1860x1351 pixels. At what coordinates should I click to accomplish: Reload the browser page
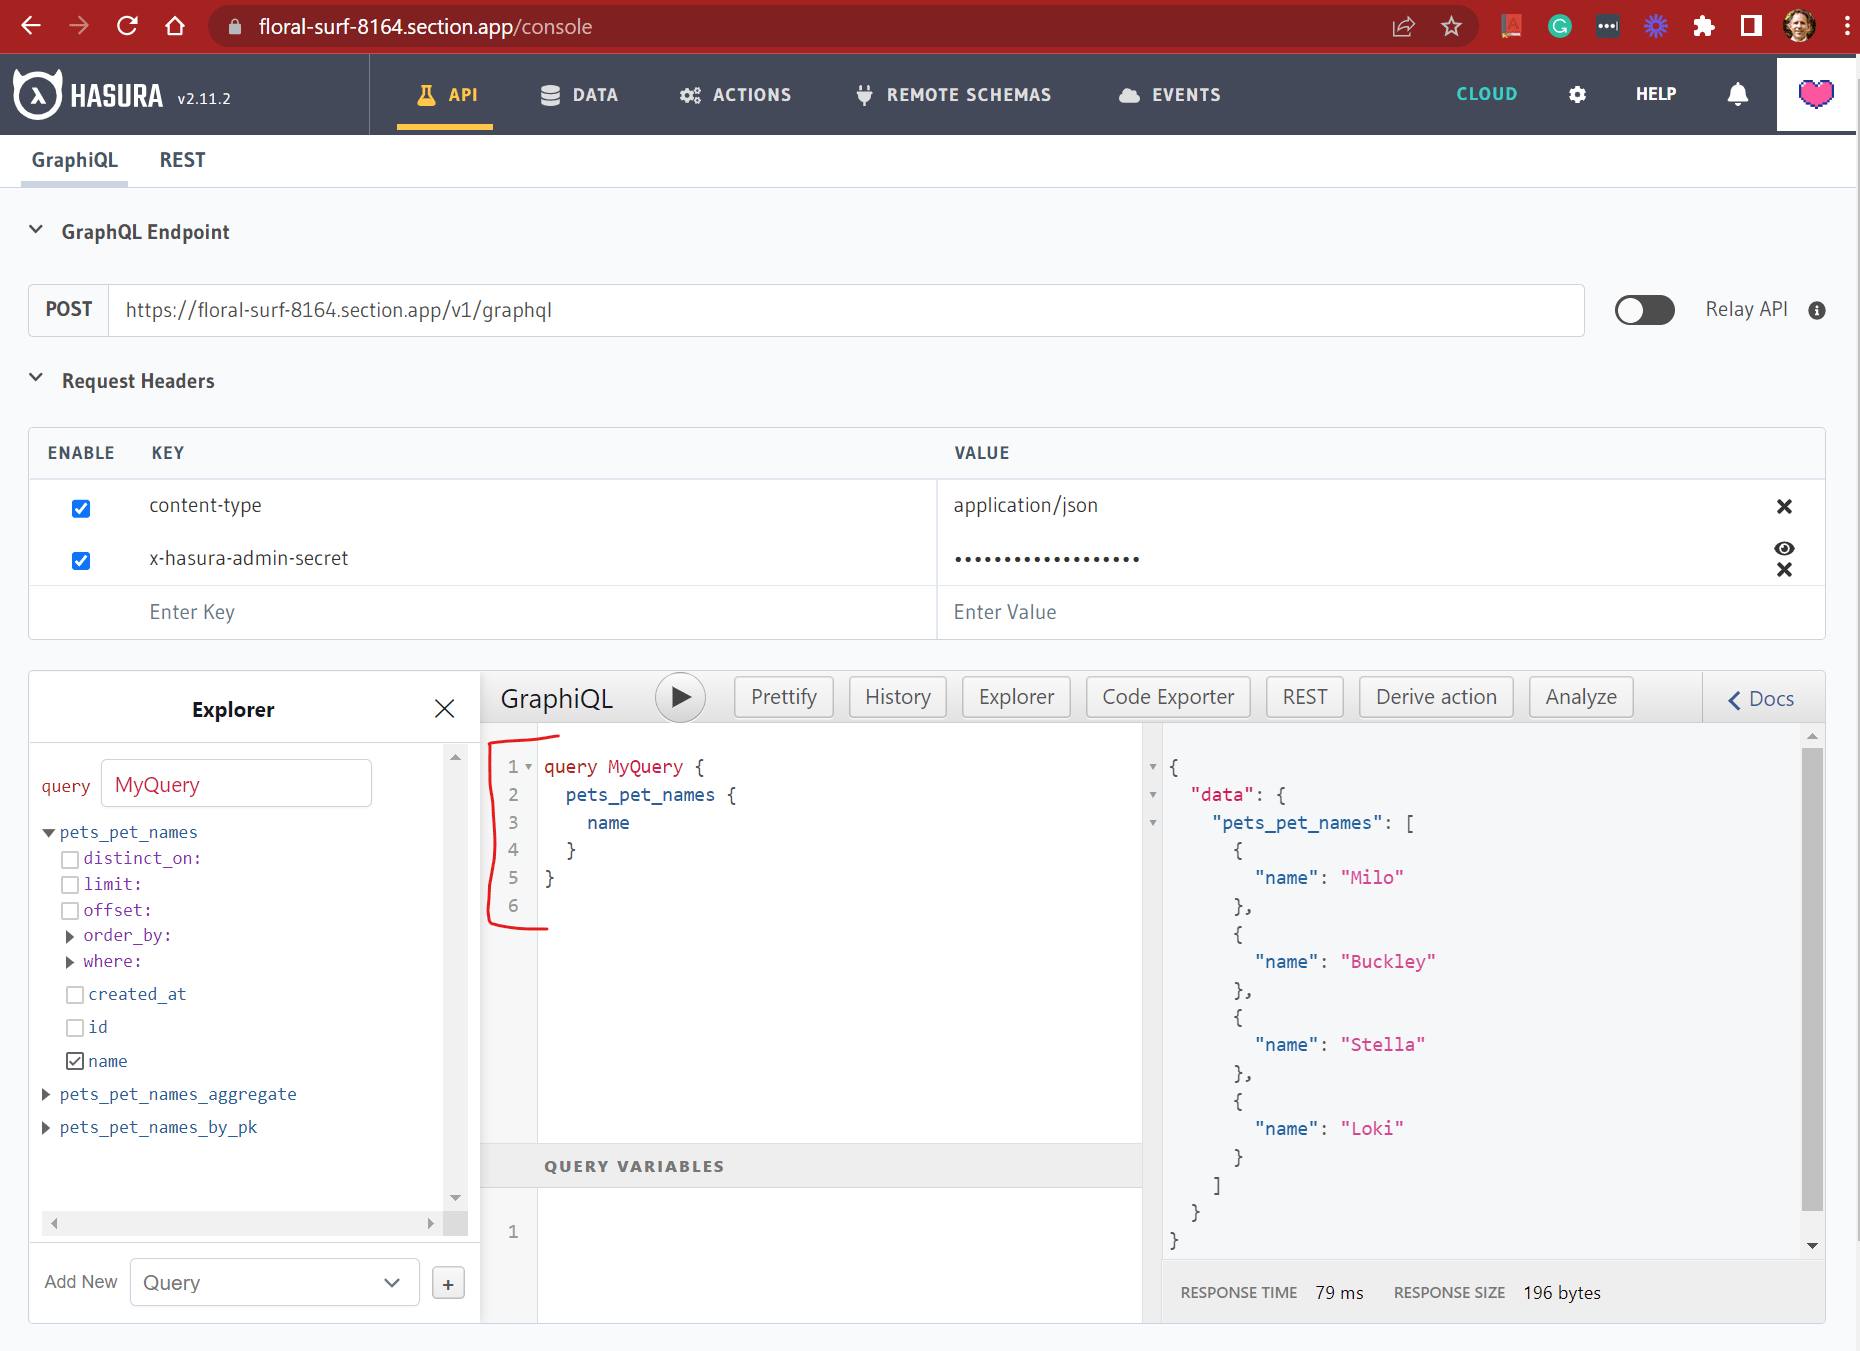127,26
